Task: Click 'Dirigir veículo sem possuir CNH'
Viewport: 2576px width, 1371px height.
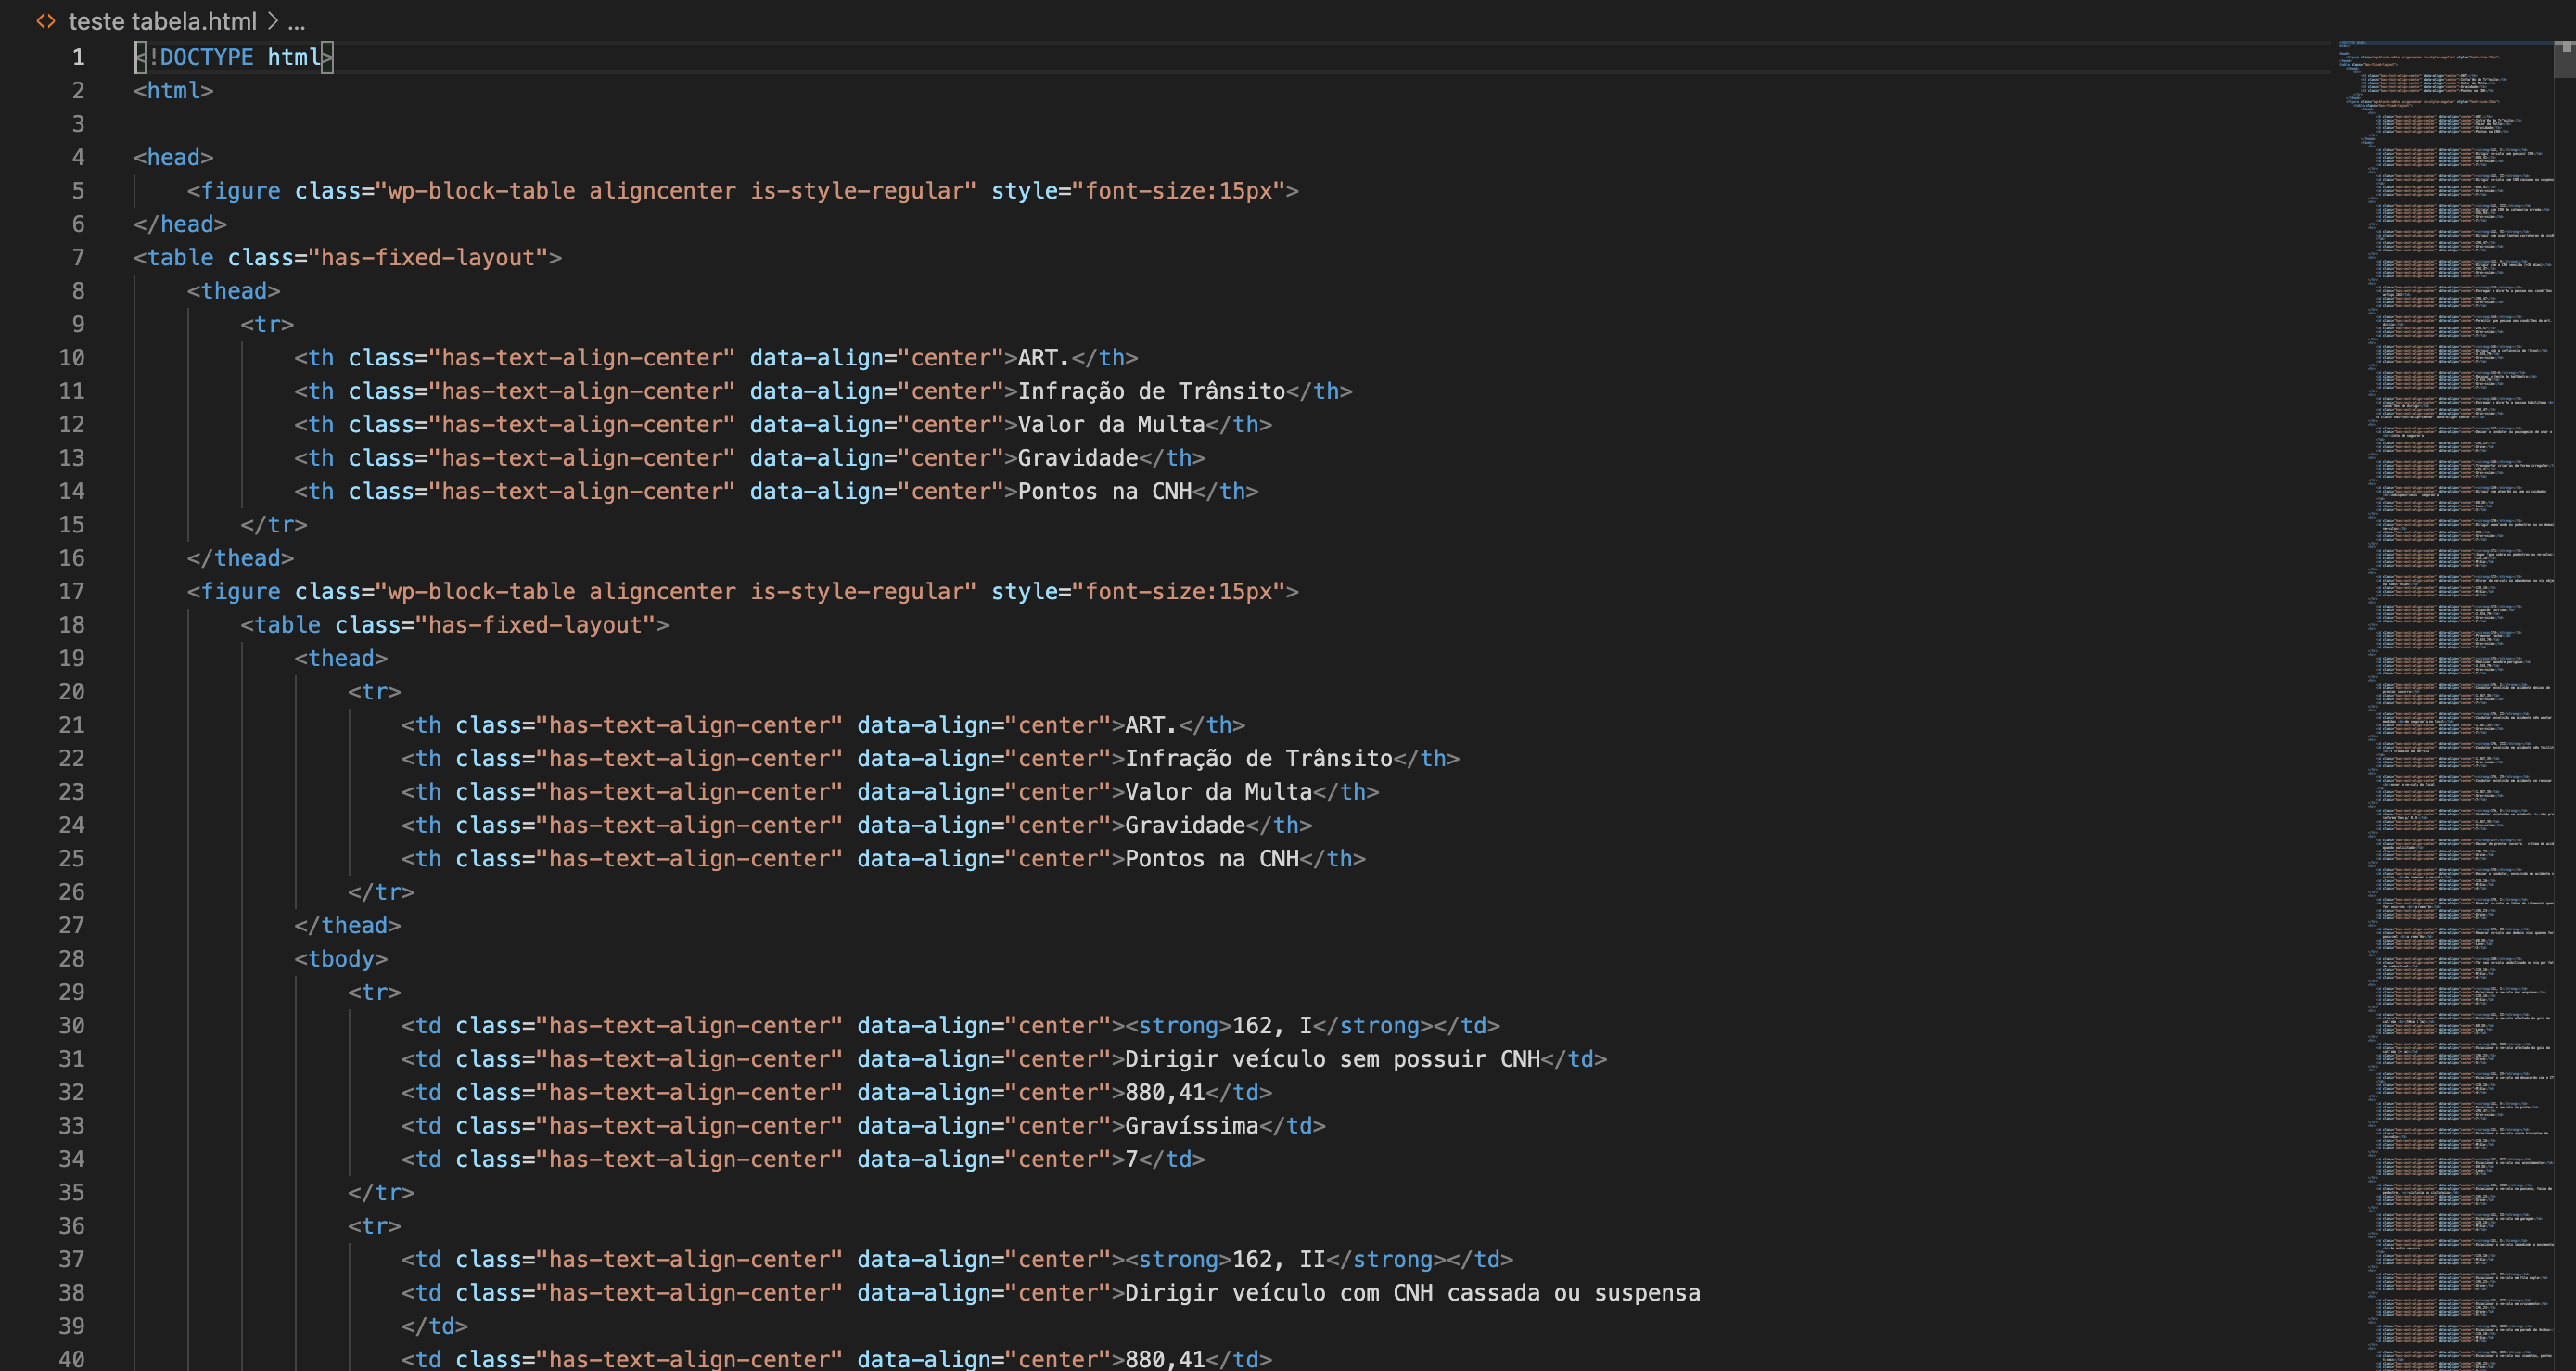Action: 1332,1059
